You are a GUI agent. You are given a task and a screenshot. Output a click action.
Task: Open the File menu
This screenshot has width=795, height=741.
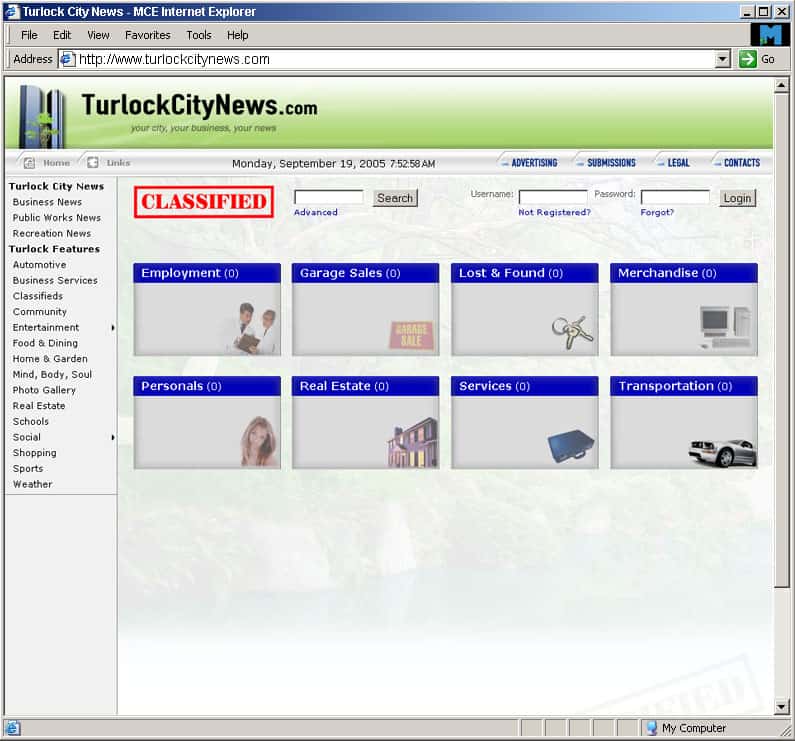pyautogui.click(x=29, y=35)
